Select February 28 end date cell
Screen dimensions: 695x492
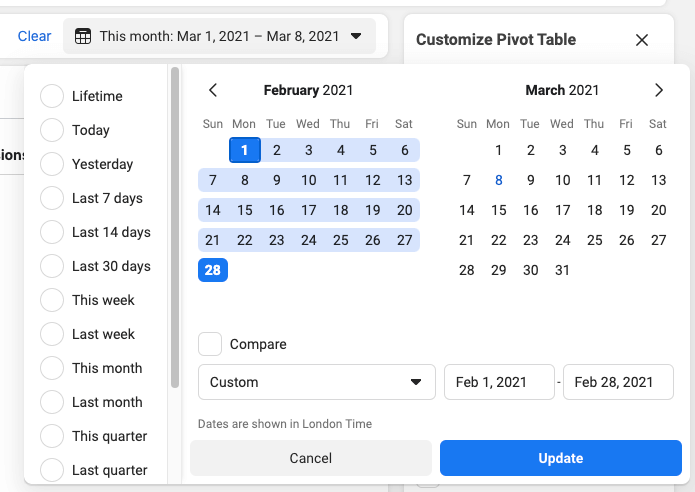point(213,270)
